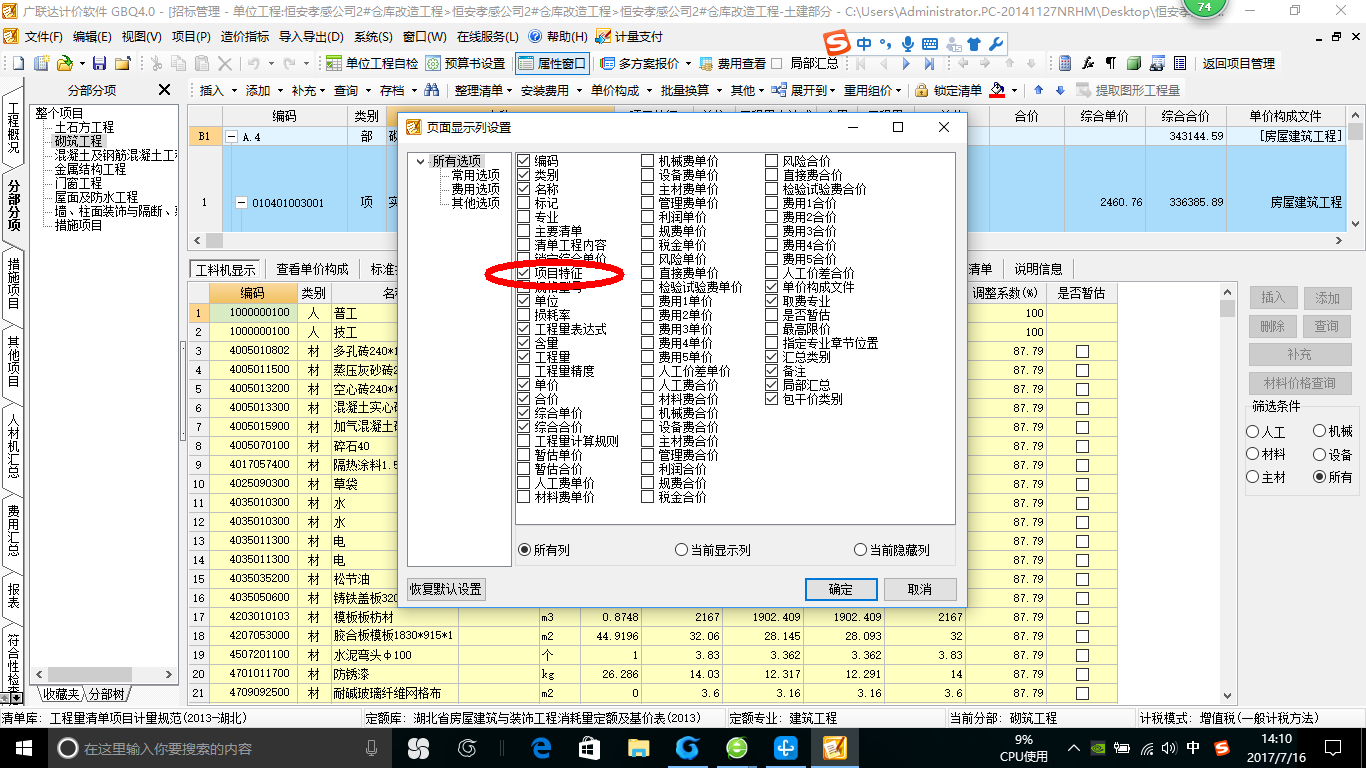This screenshot has height=768, width=1366.
Task: Switch to the 查看单价构成 tab
Action: tap(312, 269)
